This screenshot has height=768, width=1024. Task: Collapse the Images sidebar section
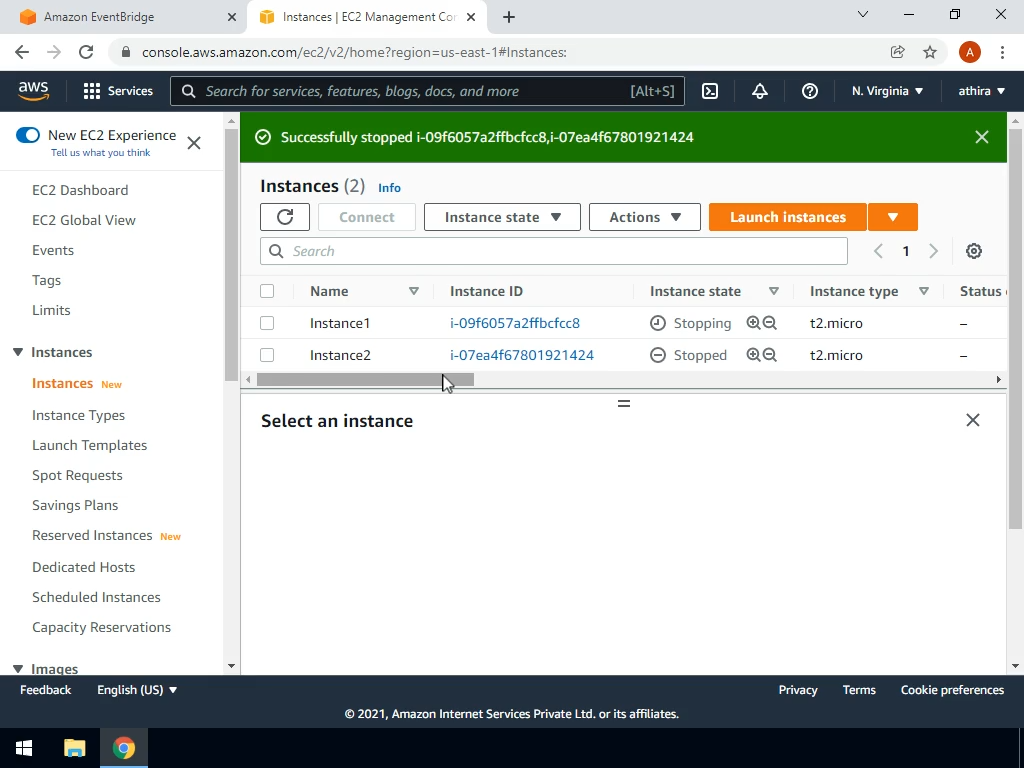coord(18,669)
